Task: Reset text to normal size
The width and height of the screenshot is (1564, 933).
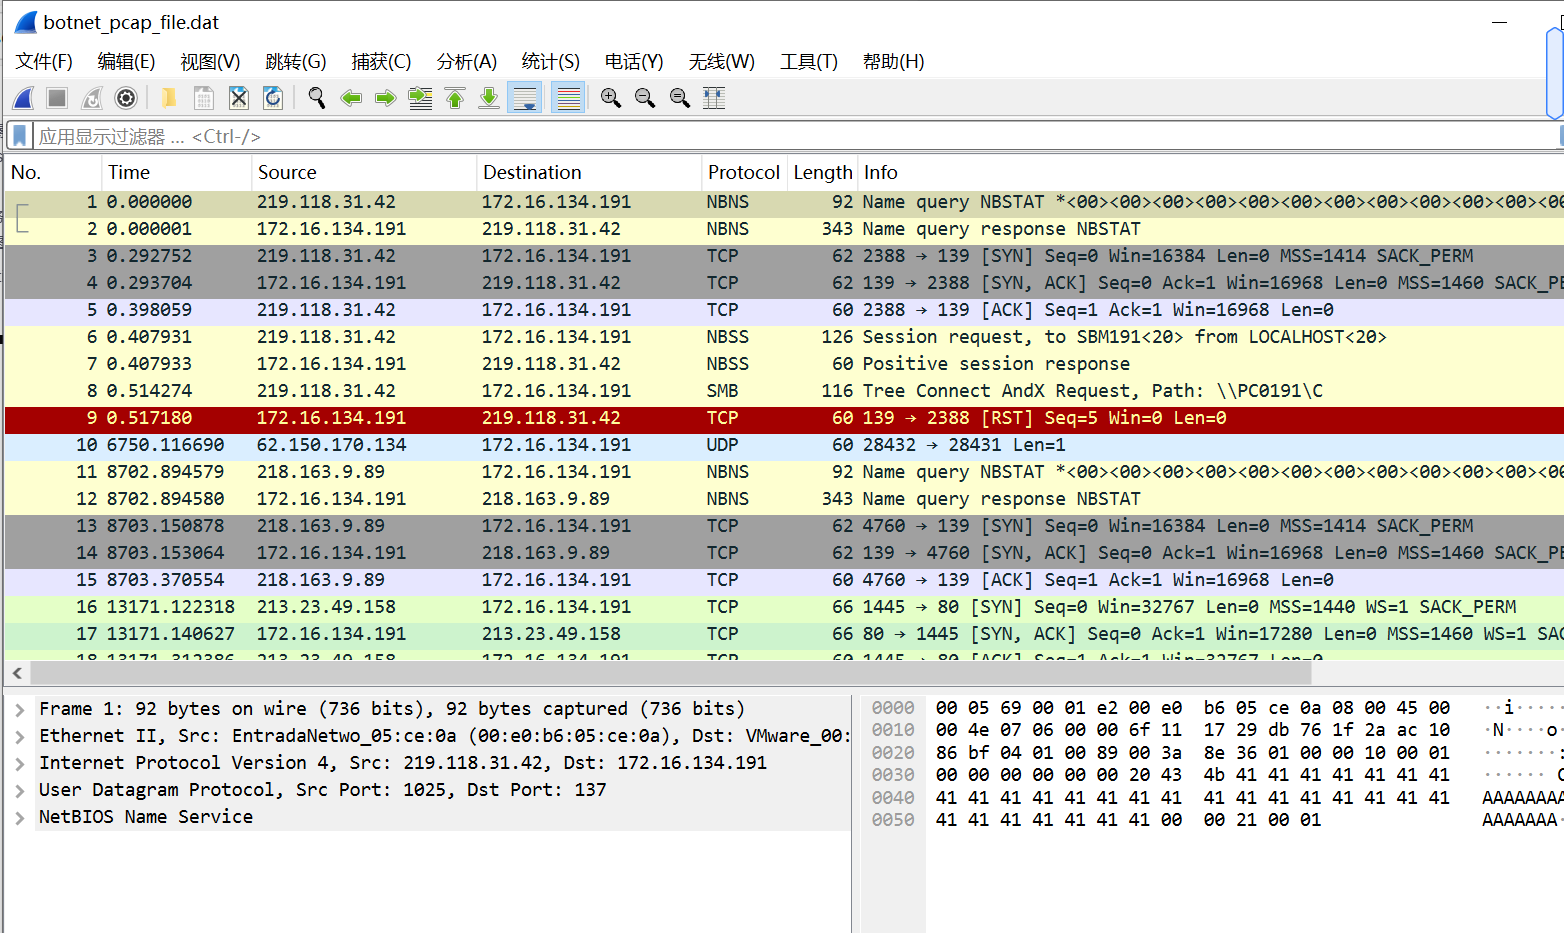Action: 680,98
